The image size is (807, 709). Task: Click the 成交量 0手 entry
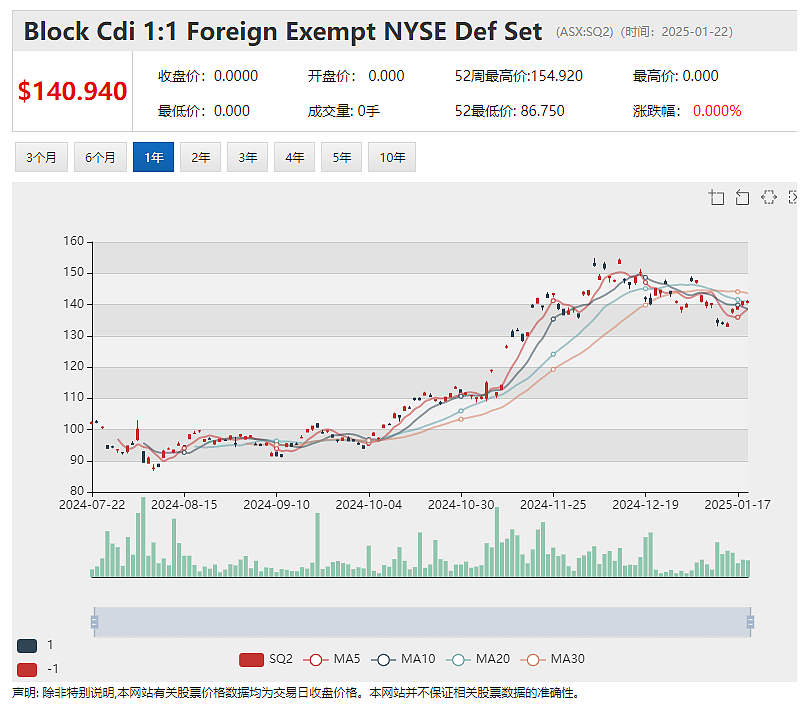(x=343, y=111)
